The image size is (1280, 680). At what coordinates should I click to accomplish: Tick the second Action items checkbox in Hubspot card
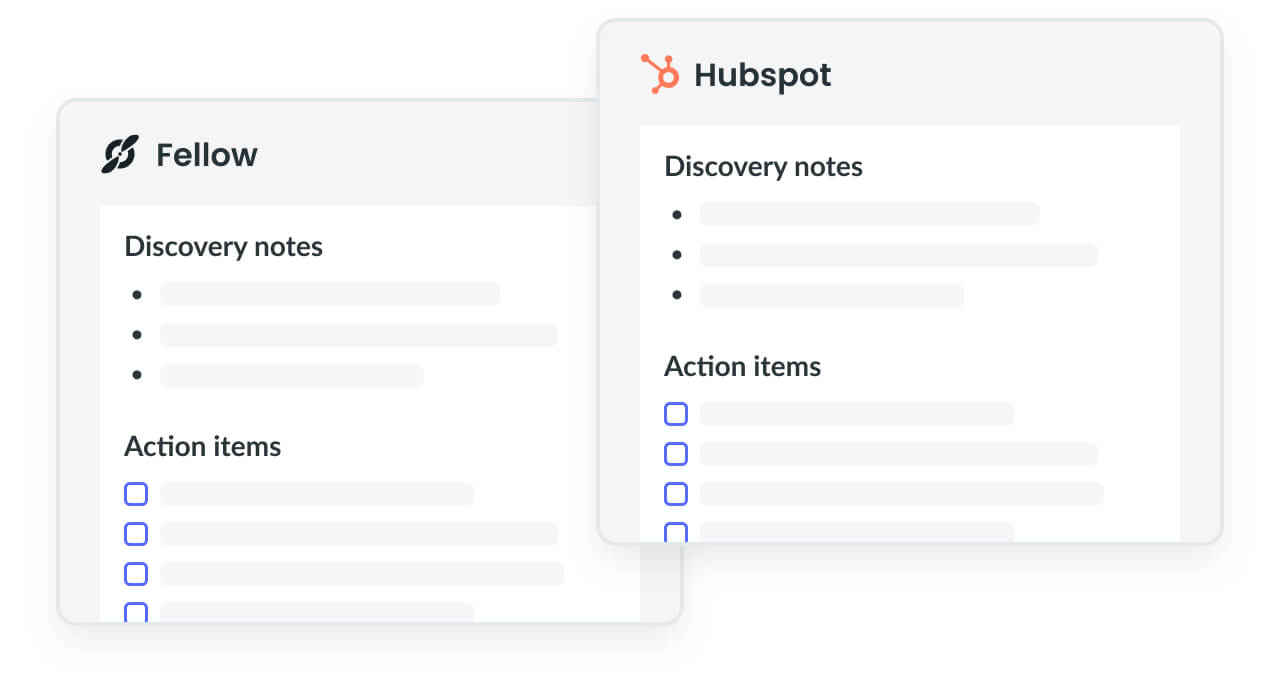pos(676,454)
